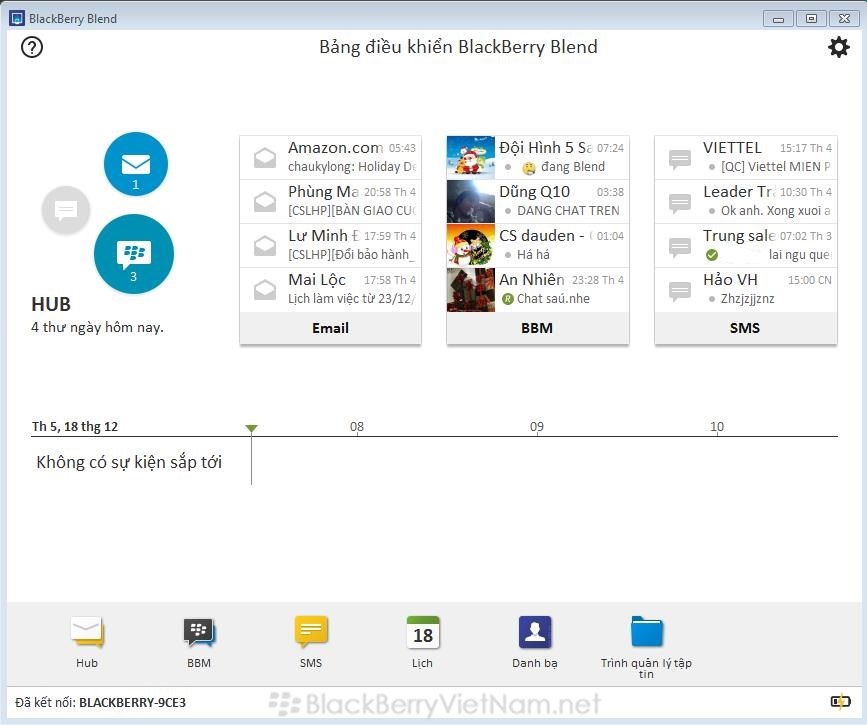The height and width of the screenshot is (725, 867).
Task: Open the VIETTEL SMS message
Action: [745, 157]
